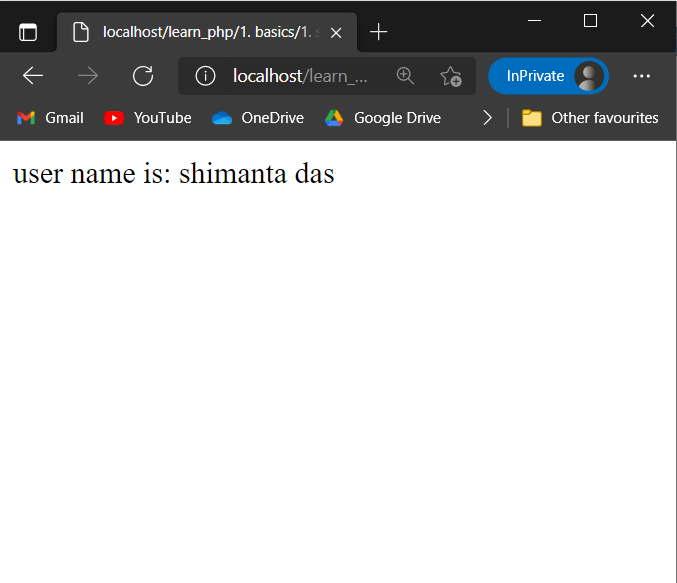Image resolution: width=677 pixels, height=583 pixels.
Task: Switch to the localhost/learn_php tab
Action: coord(200,32)
